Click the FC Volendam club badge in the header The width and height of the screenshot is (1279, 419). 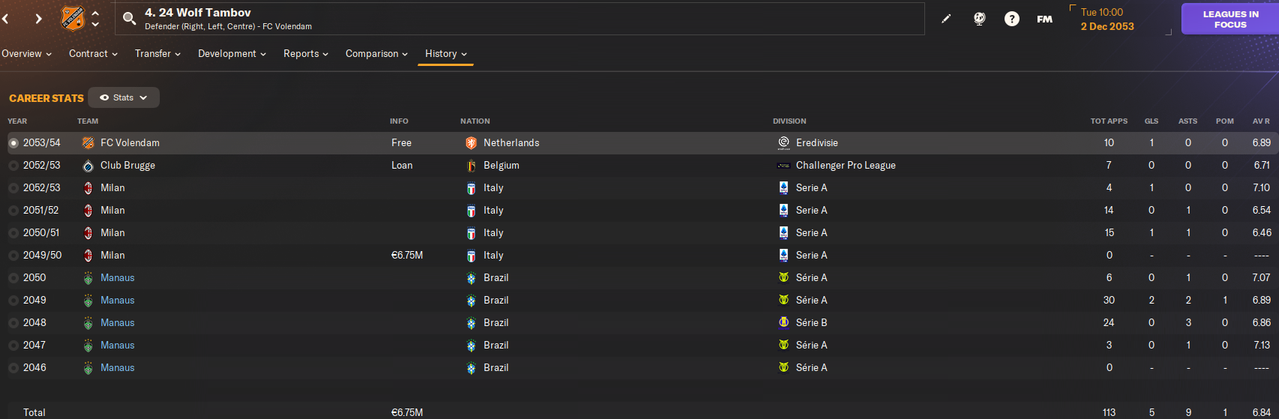(72, 18)
